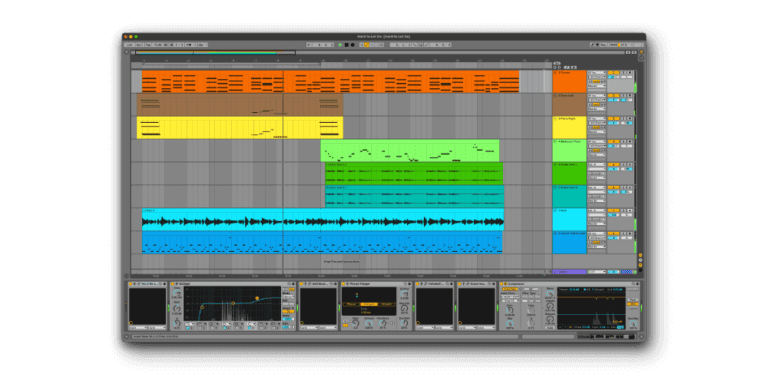Open the Drums track input type chooser
This screenshot has width=768, height=384.
tap(596, 72)
